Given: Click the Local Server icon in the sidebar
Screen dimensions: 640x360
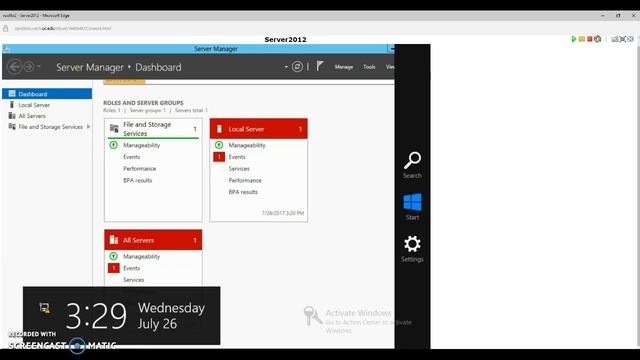Looking at the screenshot, I should point(12,105).
